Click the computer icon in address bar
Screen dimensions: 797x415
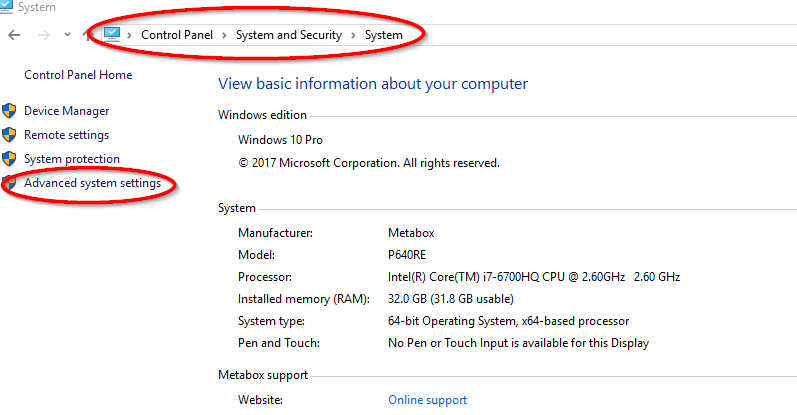click(x=112, y=35)
